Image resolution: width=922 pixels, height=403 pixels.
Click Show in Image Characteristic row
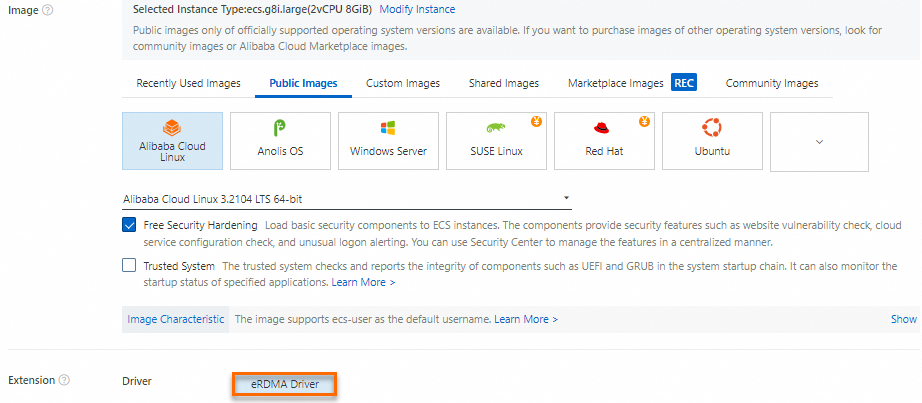[x=904, y=319]
